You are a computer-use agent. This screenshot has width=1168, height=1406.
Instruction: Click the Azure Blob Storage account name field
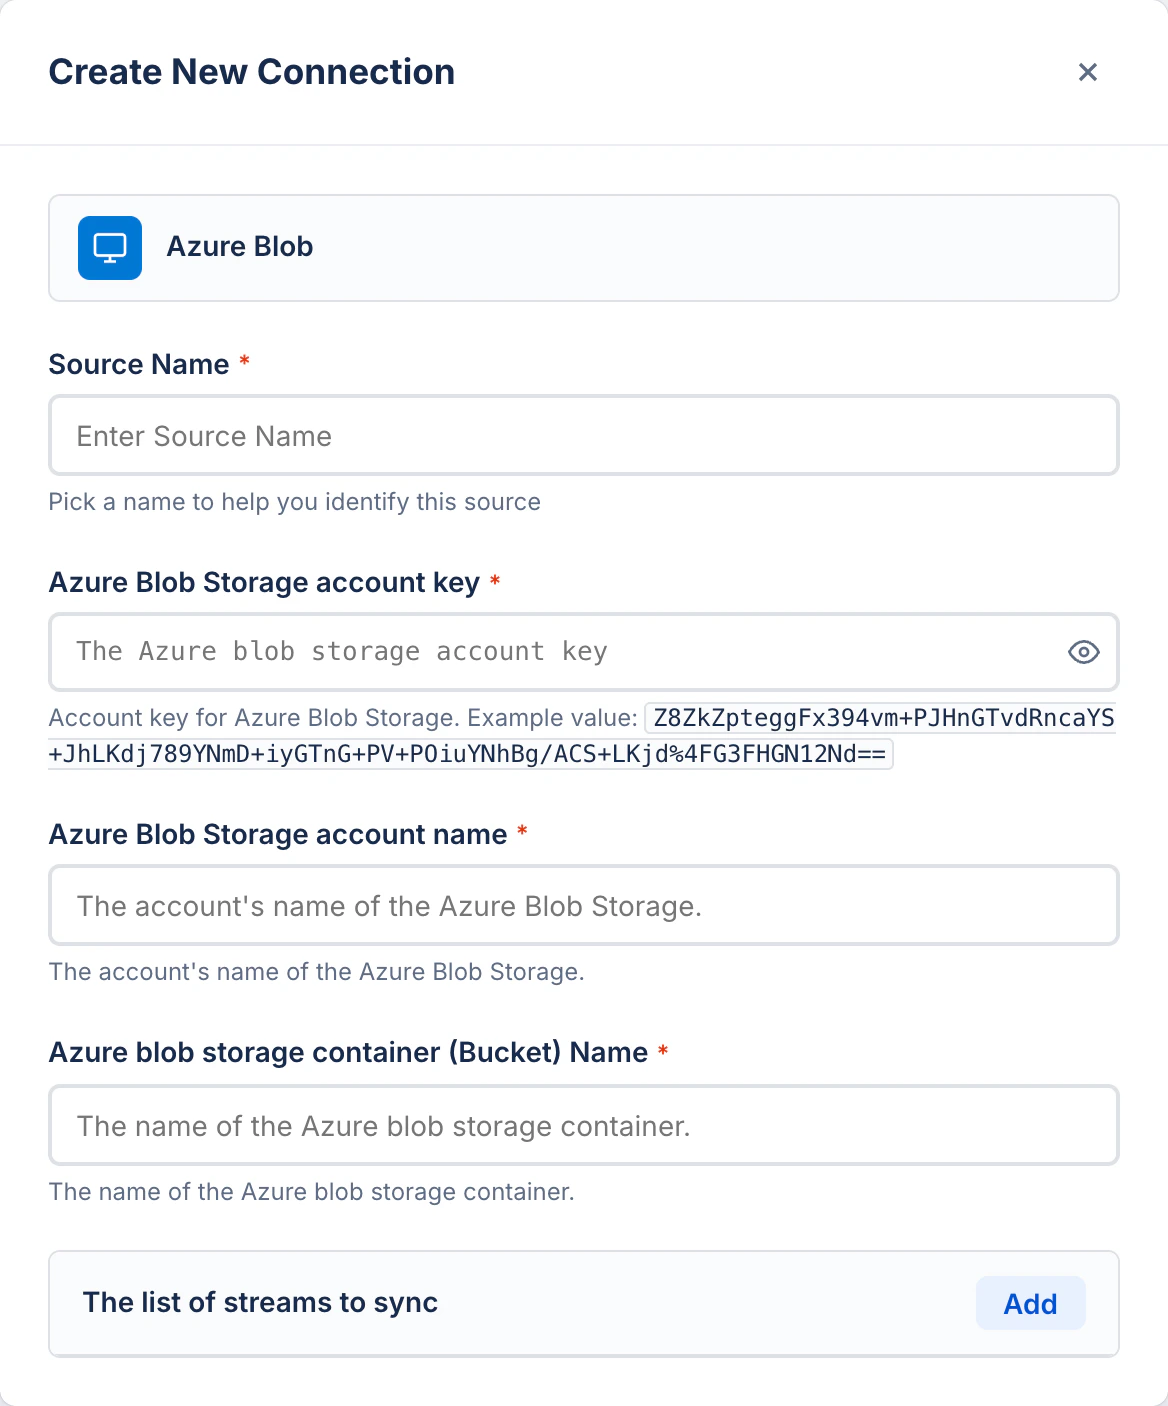point(584,906)
